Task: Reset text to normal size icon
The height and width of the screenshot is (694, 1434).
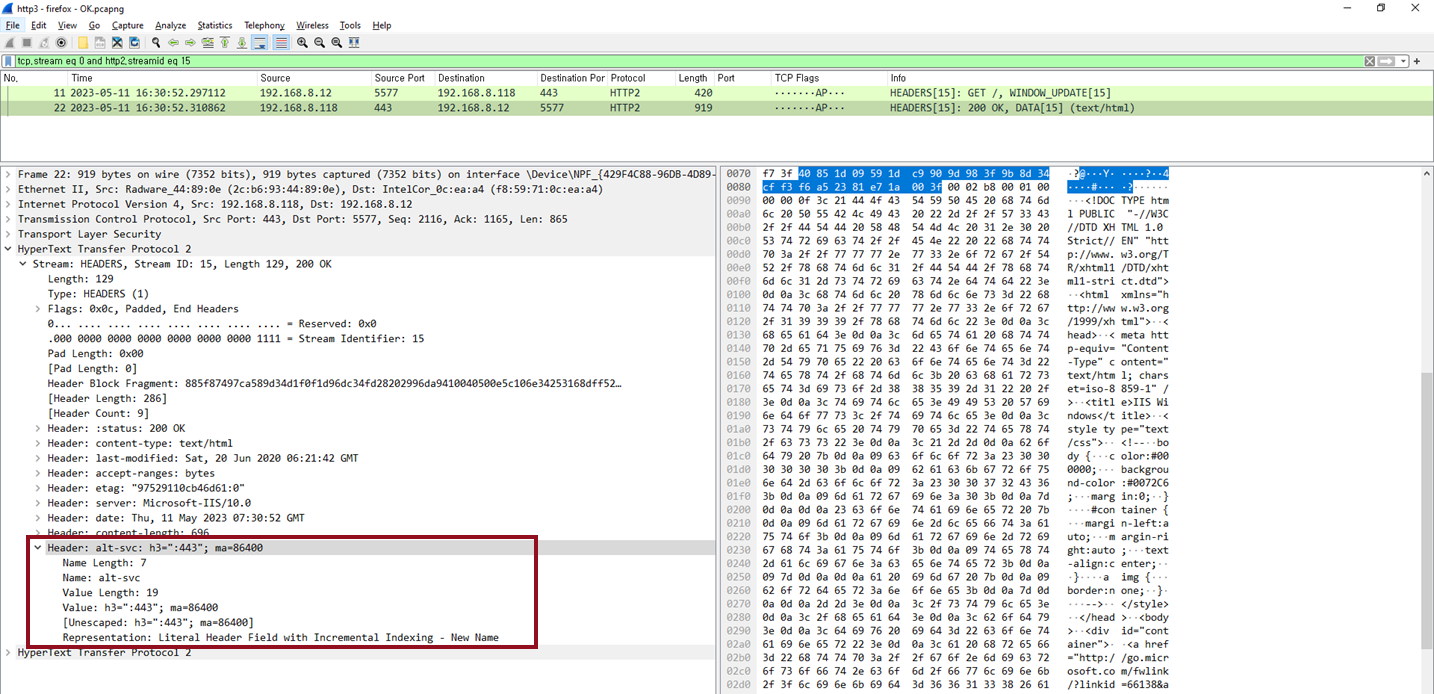Action: pyautogui.click(x=336, y=43)
